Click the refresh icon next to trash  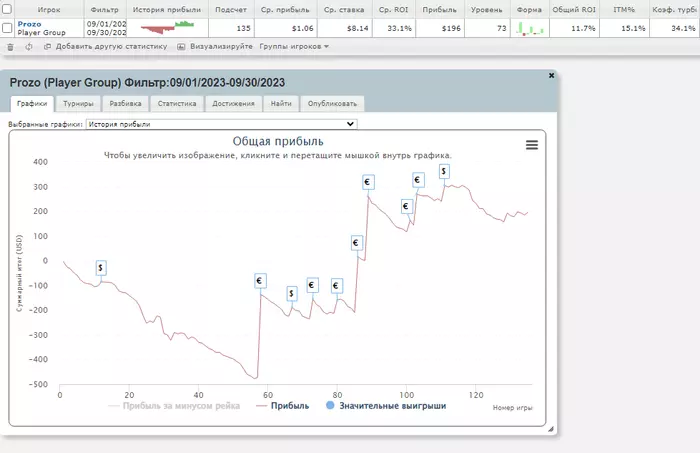tap(29, 46)
